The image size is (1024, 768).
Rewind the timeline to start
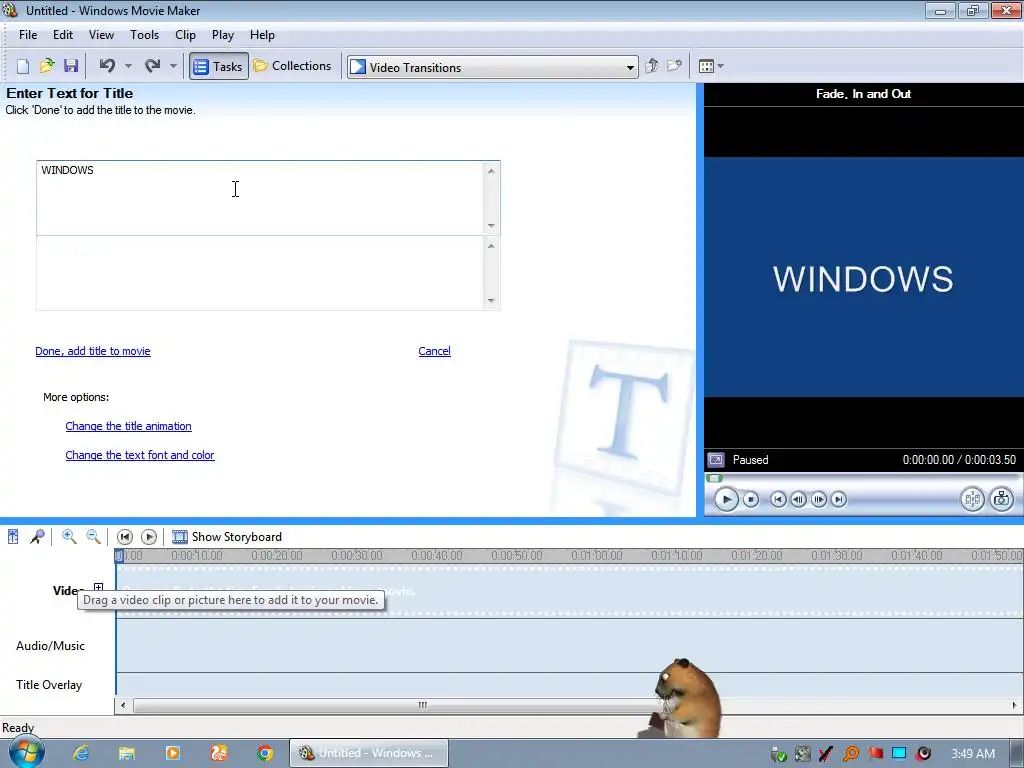coord(124,537)
